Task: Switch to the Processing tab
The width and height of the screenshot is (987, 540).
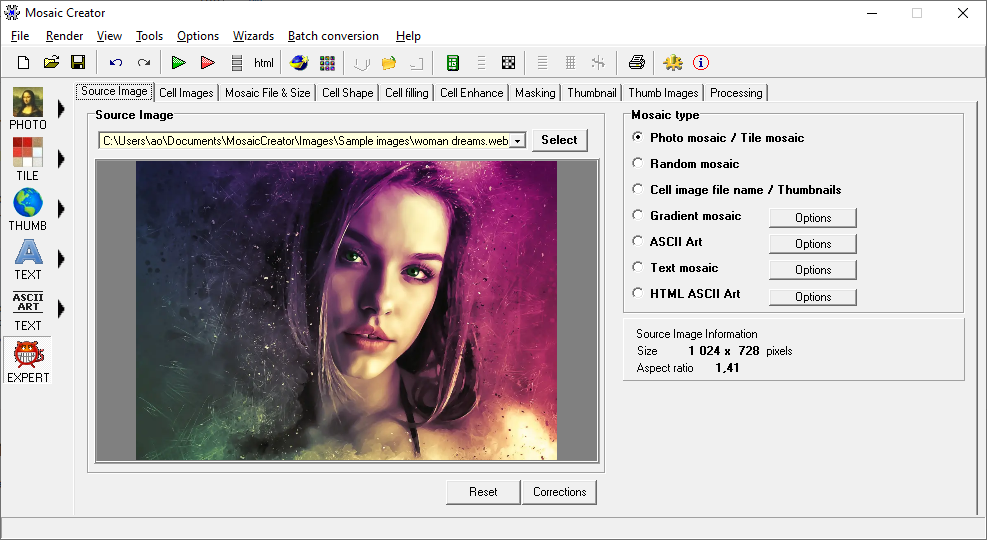Action: tap(736, 93)
